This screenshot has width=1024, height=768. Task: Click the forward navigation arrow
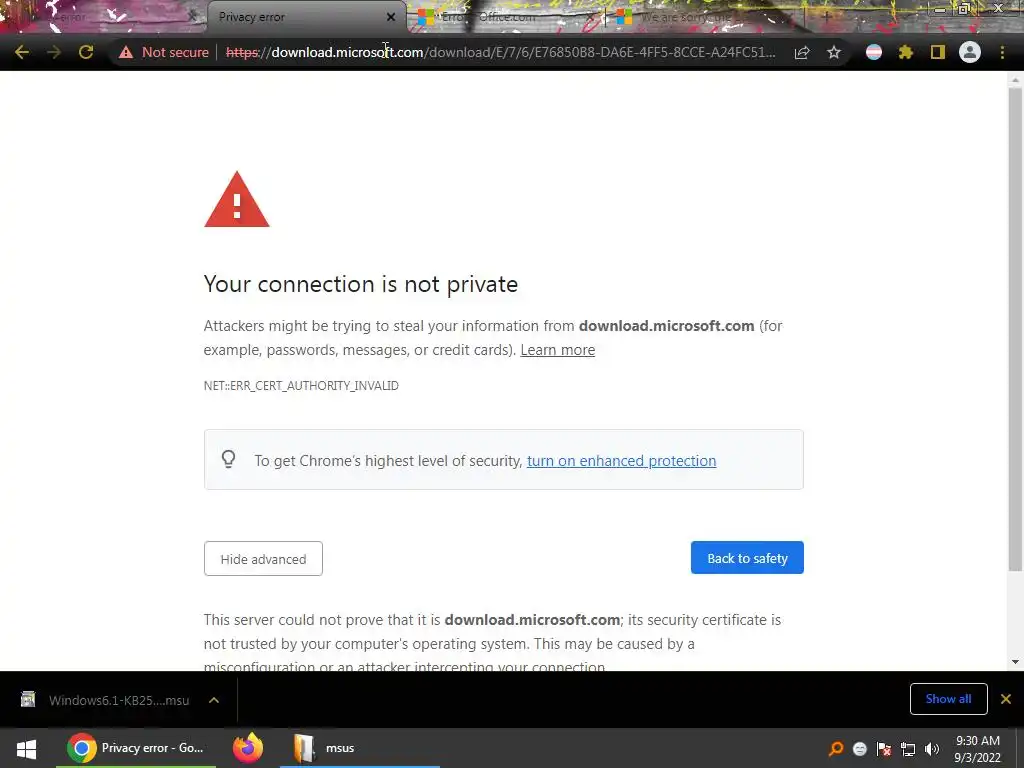[54, 52]
